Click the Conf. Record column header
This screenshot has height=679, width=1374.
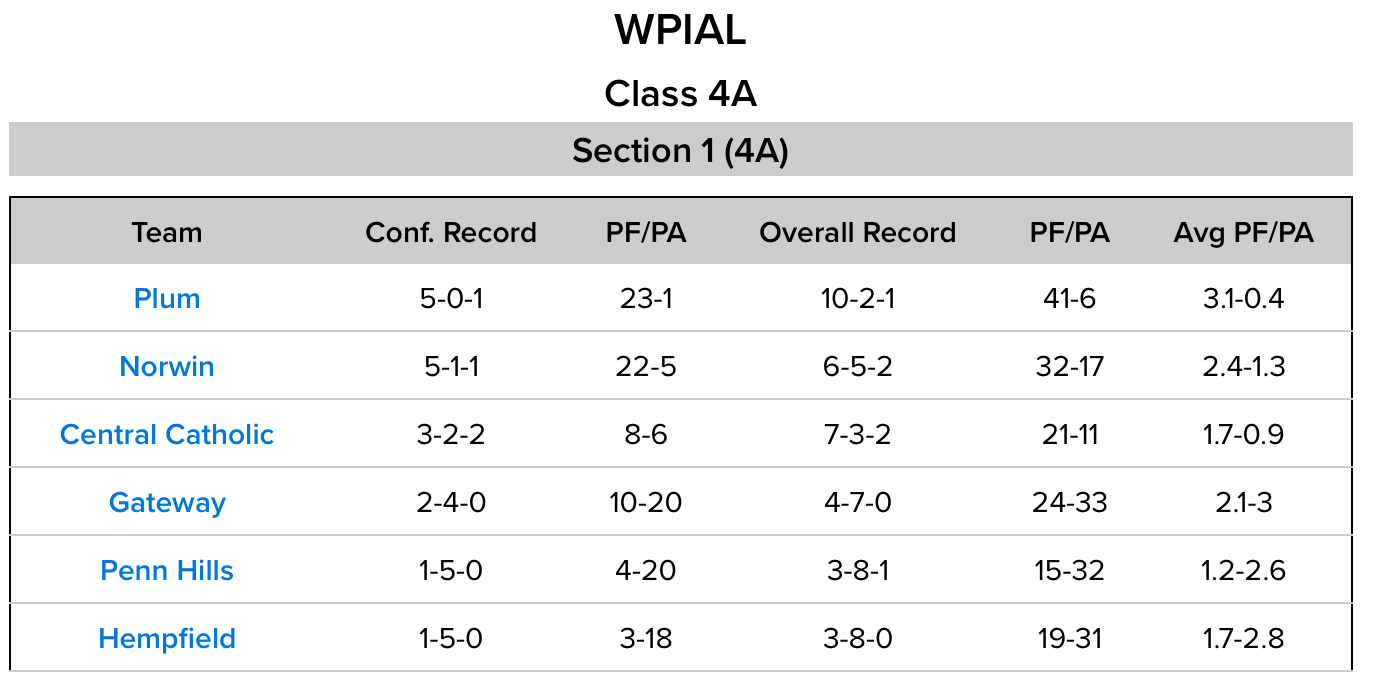451,233
